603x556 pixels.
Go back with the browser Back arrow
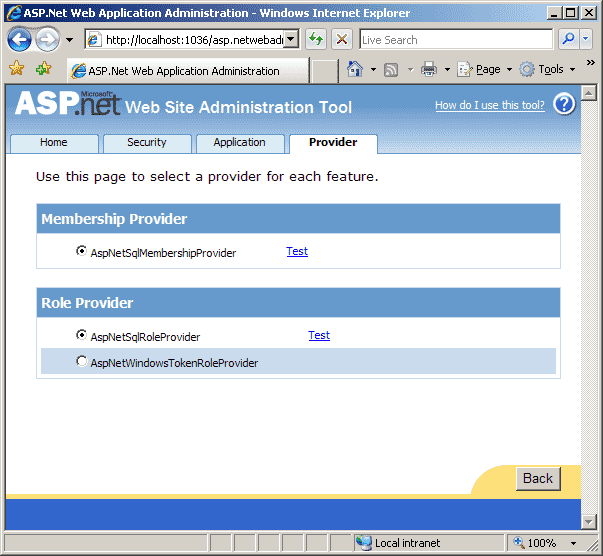point(19,39)
